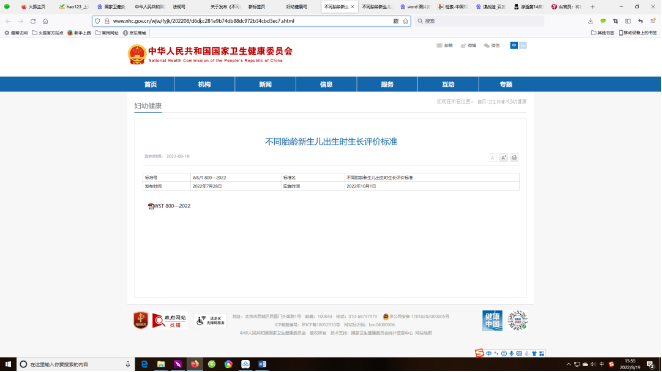
Task: Click the lock icon beside the URL
Action: coord(107,21)
